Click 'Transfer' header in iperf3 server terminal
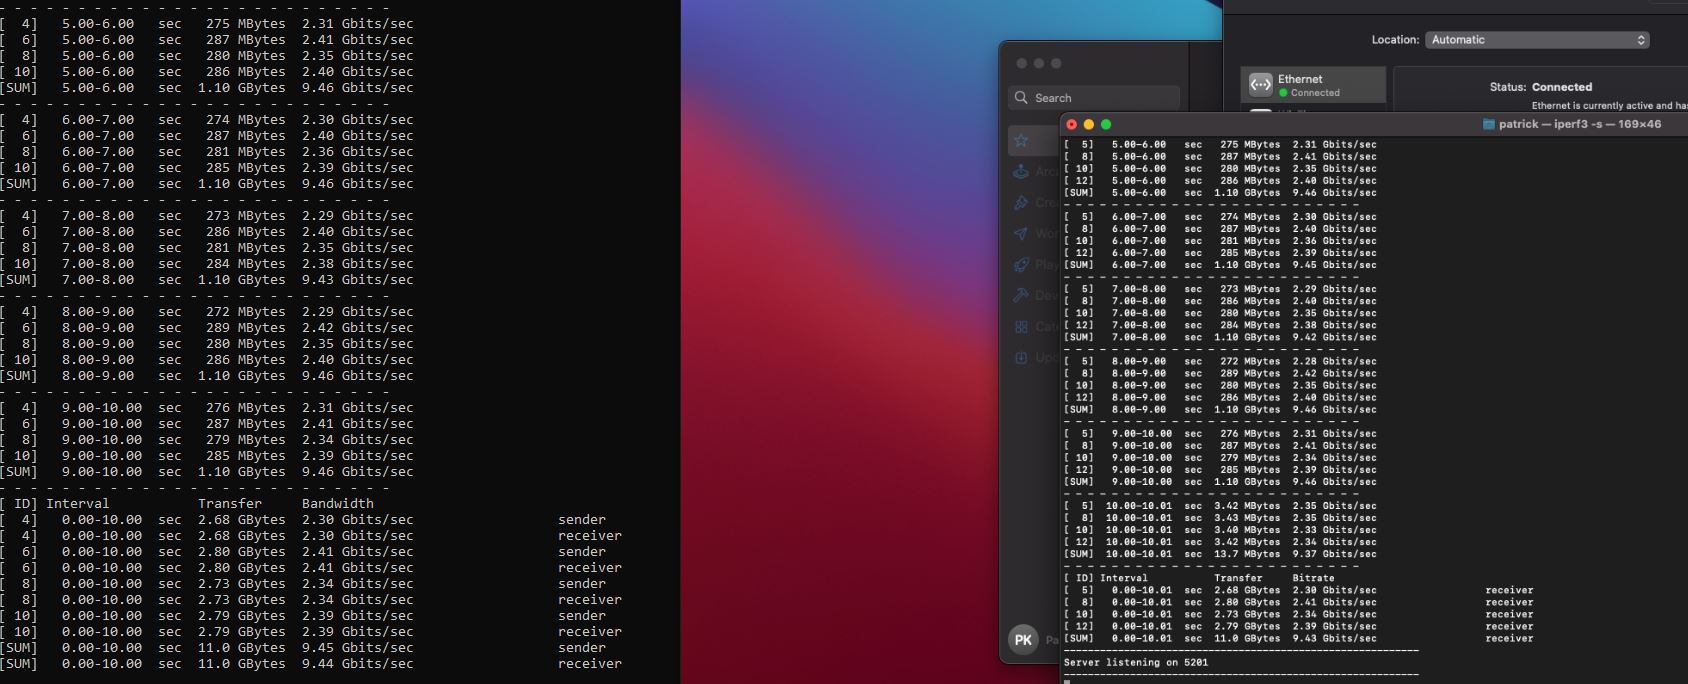 pos(1238,578)
